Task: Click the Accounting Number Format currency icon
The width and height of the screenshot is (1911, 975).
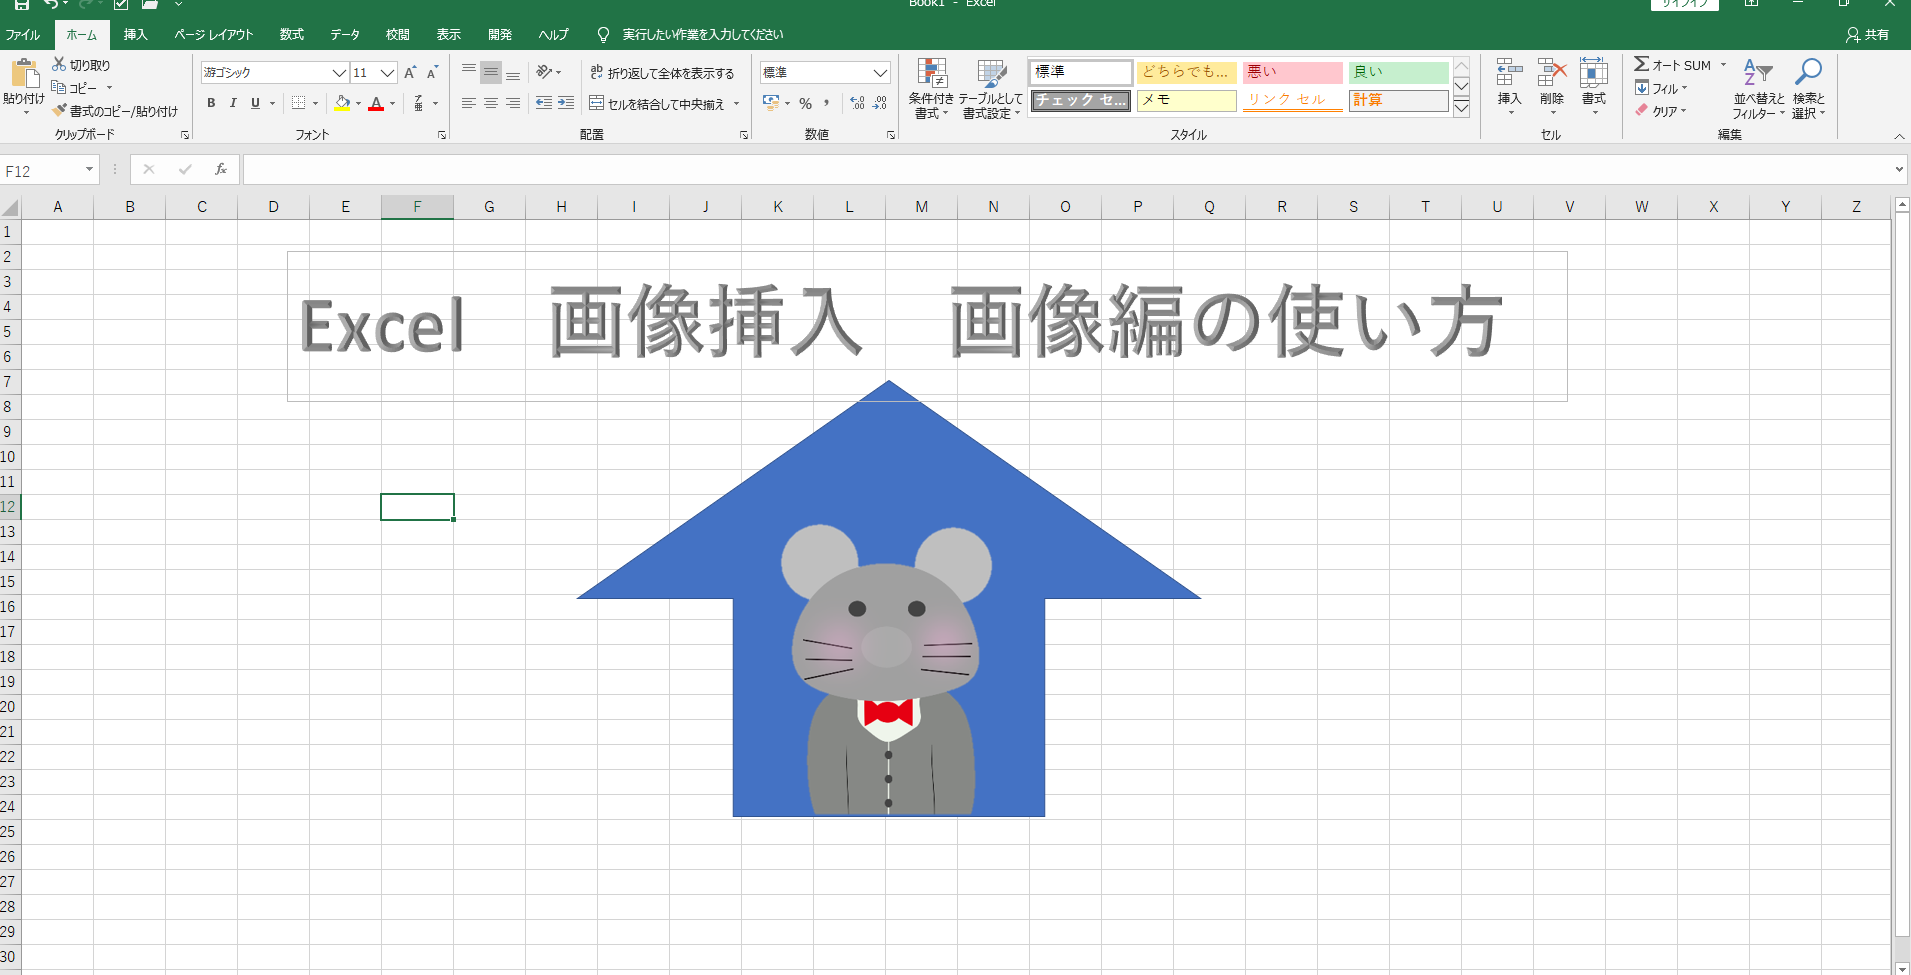Action: pyautogui.click(x=771, y=103)
